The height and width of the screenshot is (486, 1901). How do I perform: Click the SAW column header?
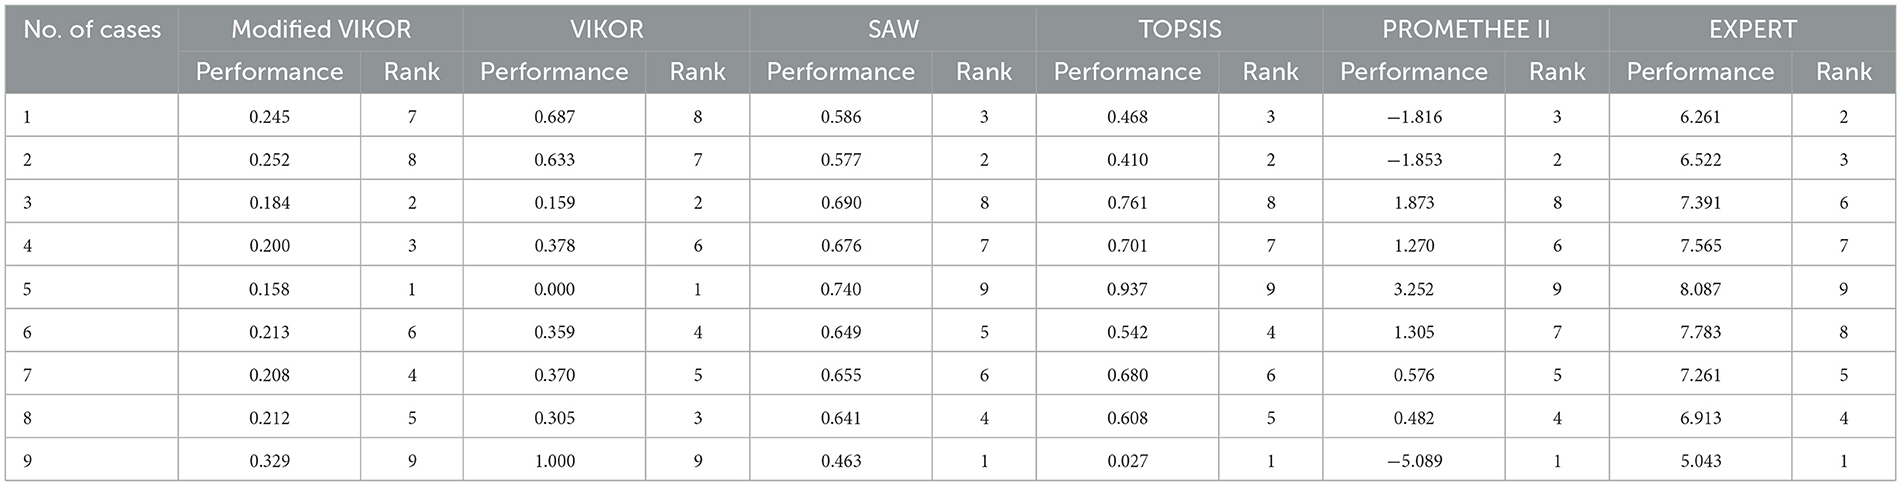coord(893,29)
